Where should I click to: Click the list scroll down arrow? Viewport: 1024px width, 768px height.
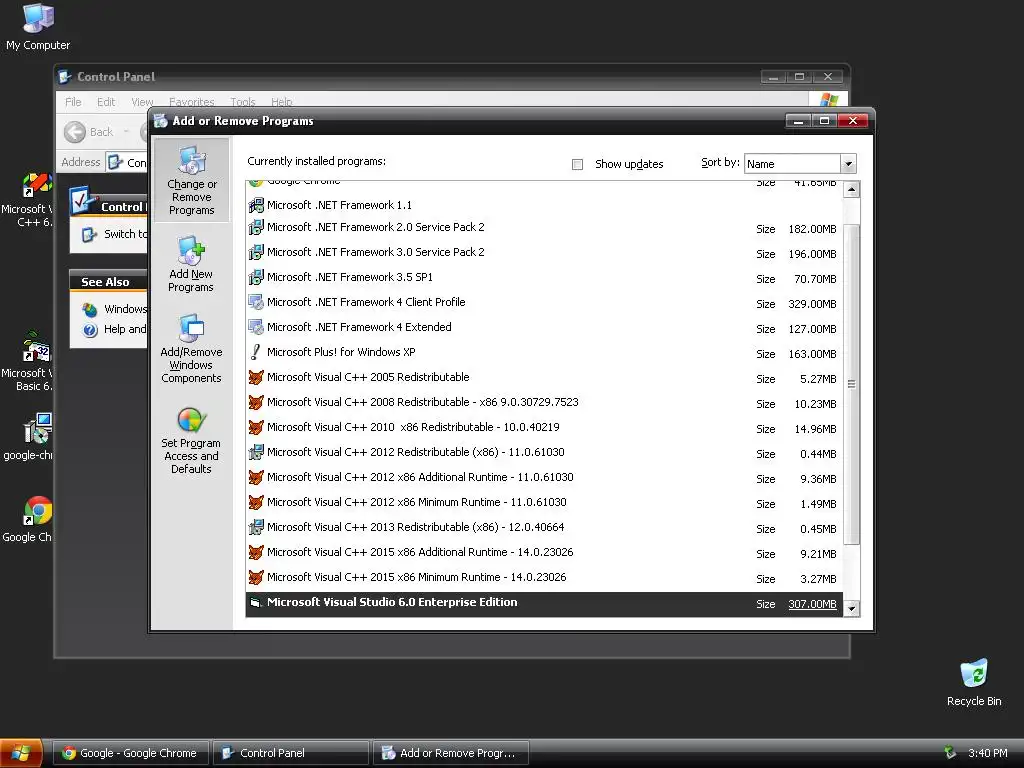[851, 609]
